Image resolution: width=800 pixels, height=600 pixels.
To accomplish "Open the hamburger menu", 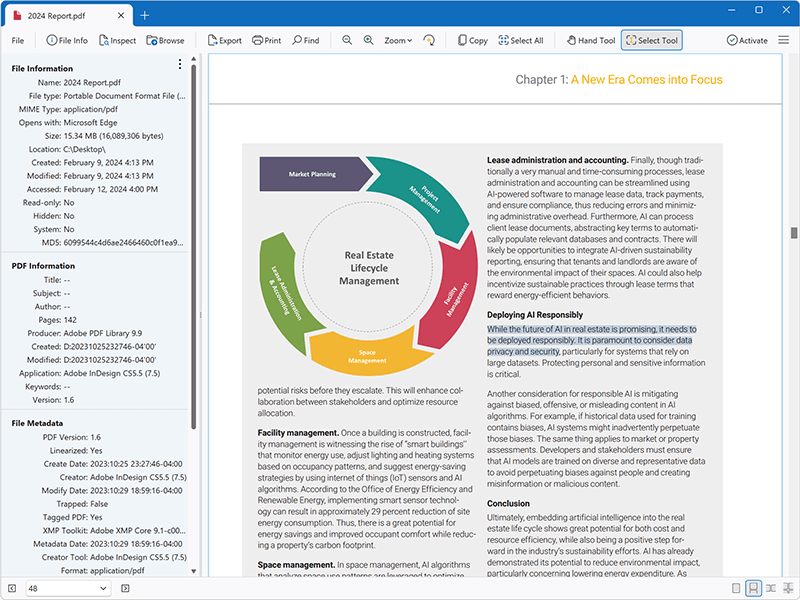I will click(x=784, y=40).
